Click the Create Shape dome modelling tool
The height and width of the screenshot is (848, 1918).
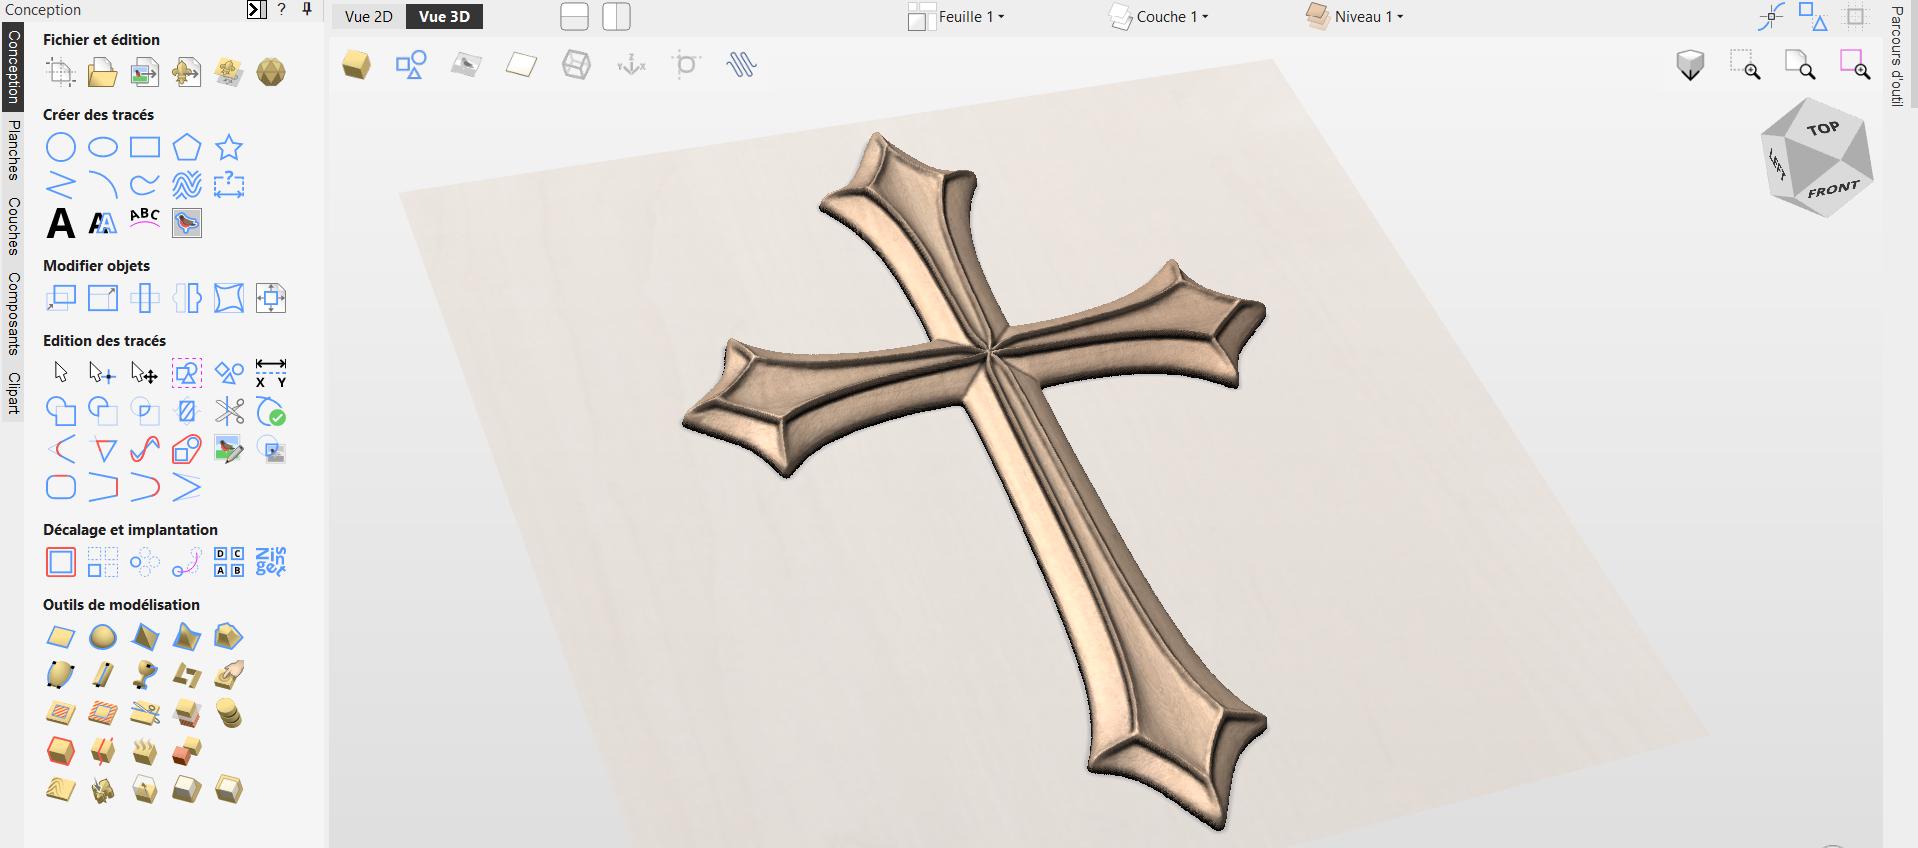103,637
